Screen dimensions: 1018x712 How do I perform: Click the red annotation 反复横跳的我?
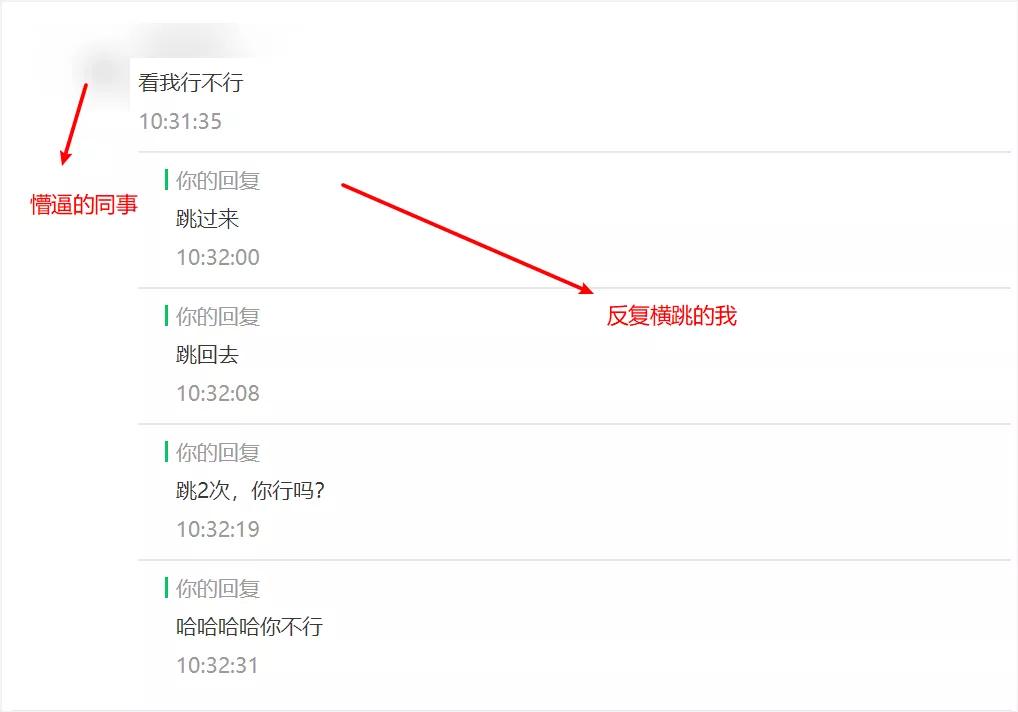(672, 316)
